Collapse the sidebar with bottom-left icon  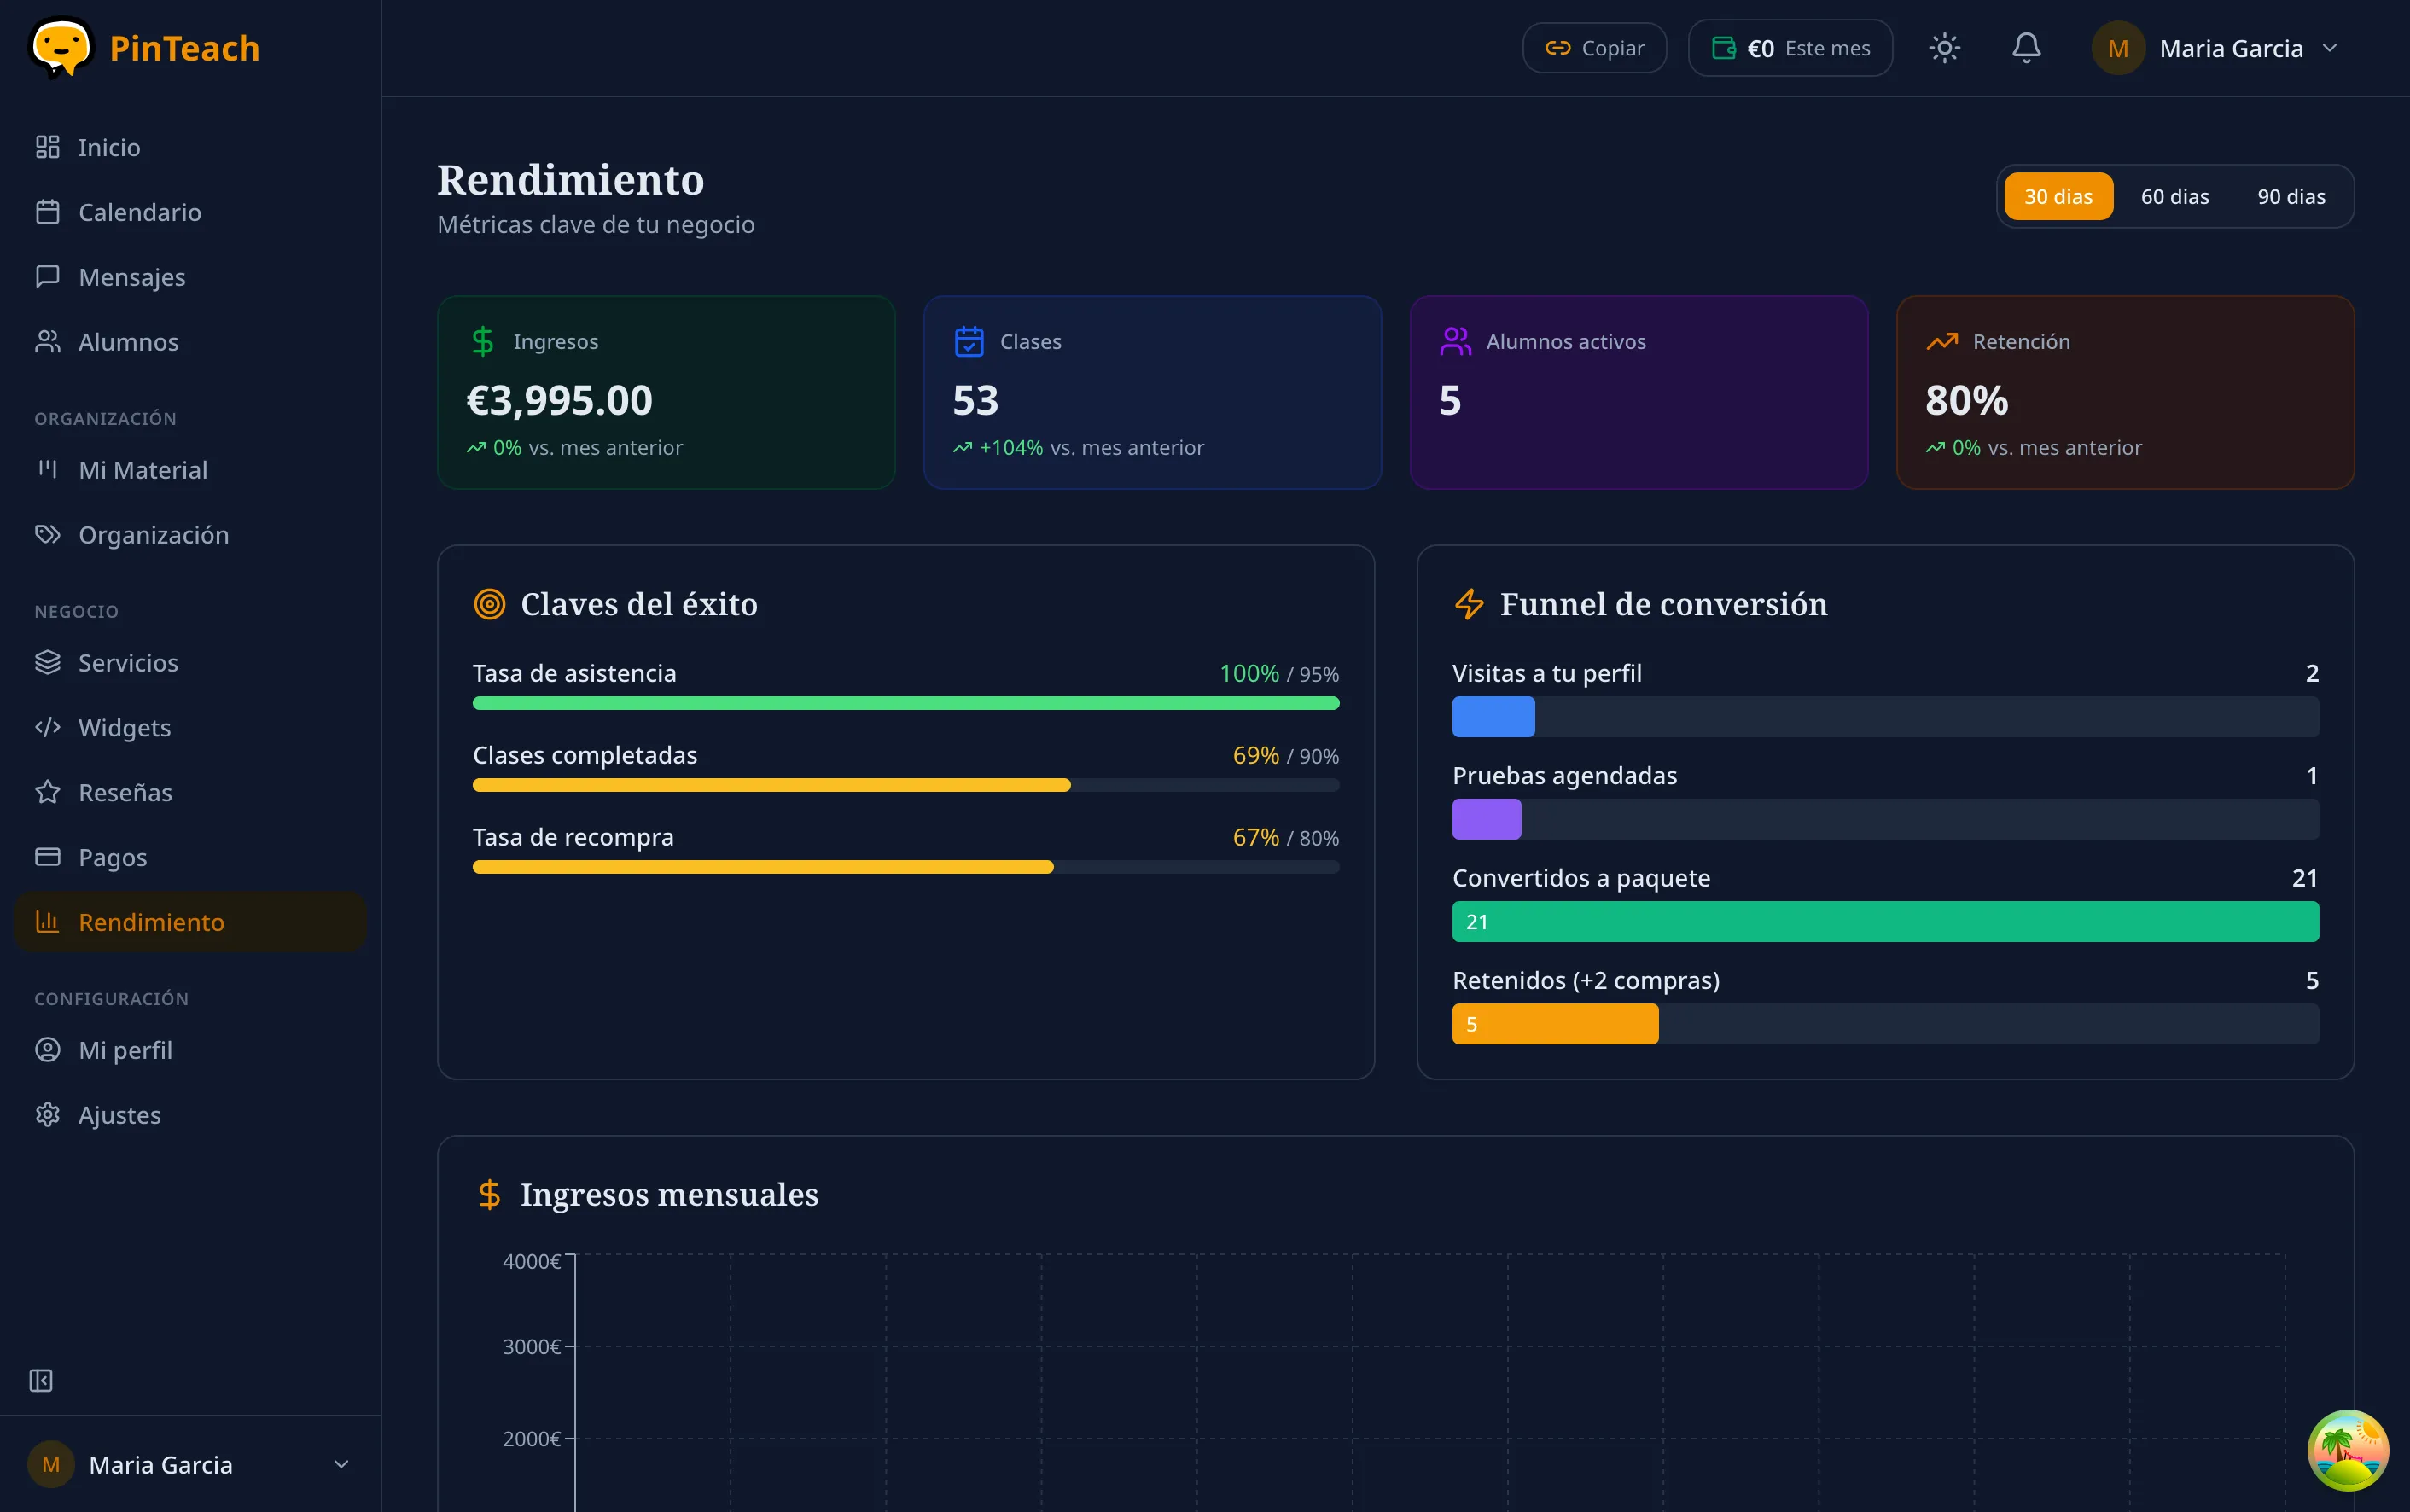click(41, 1380)
